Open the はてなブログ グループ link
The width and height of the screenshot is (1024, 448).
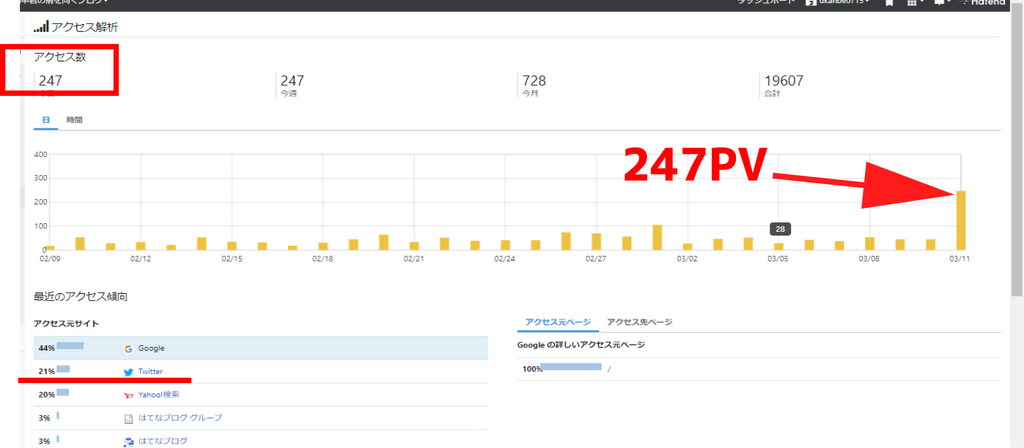click(x=180, y=418)
